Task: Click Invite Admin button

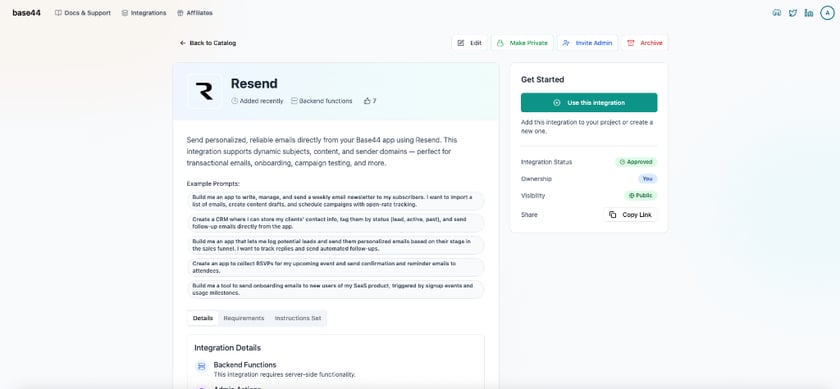Action: [x=588, y=43]
